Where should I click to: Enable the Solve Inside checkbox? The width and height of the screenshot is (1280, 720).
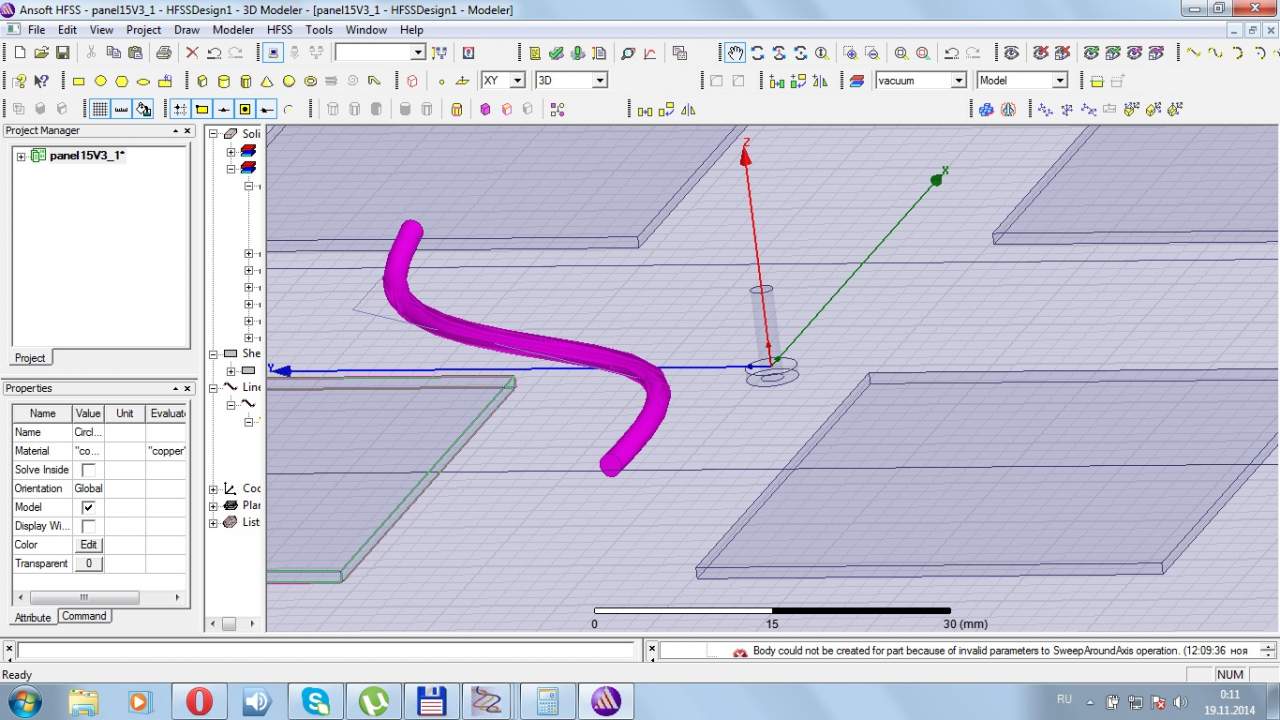[x=88, y=470]
